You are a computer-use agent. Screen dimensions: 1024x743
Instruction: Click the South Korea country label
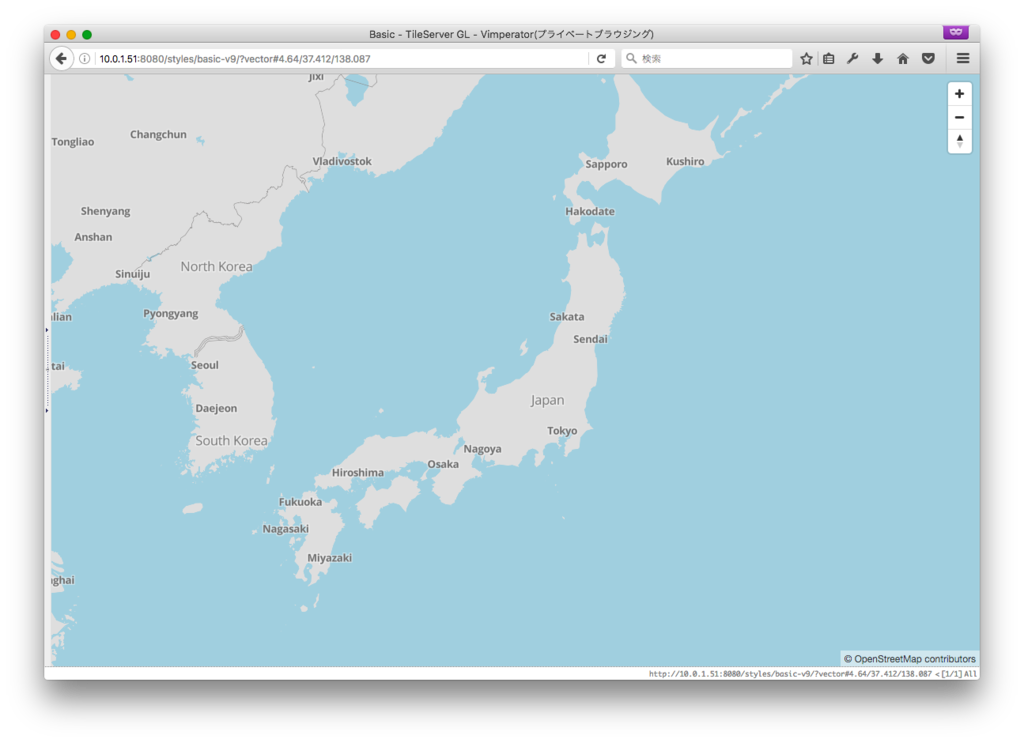[231, 441]
